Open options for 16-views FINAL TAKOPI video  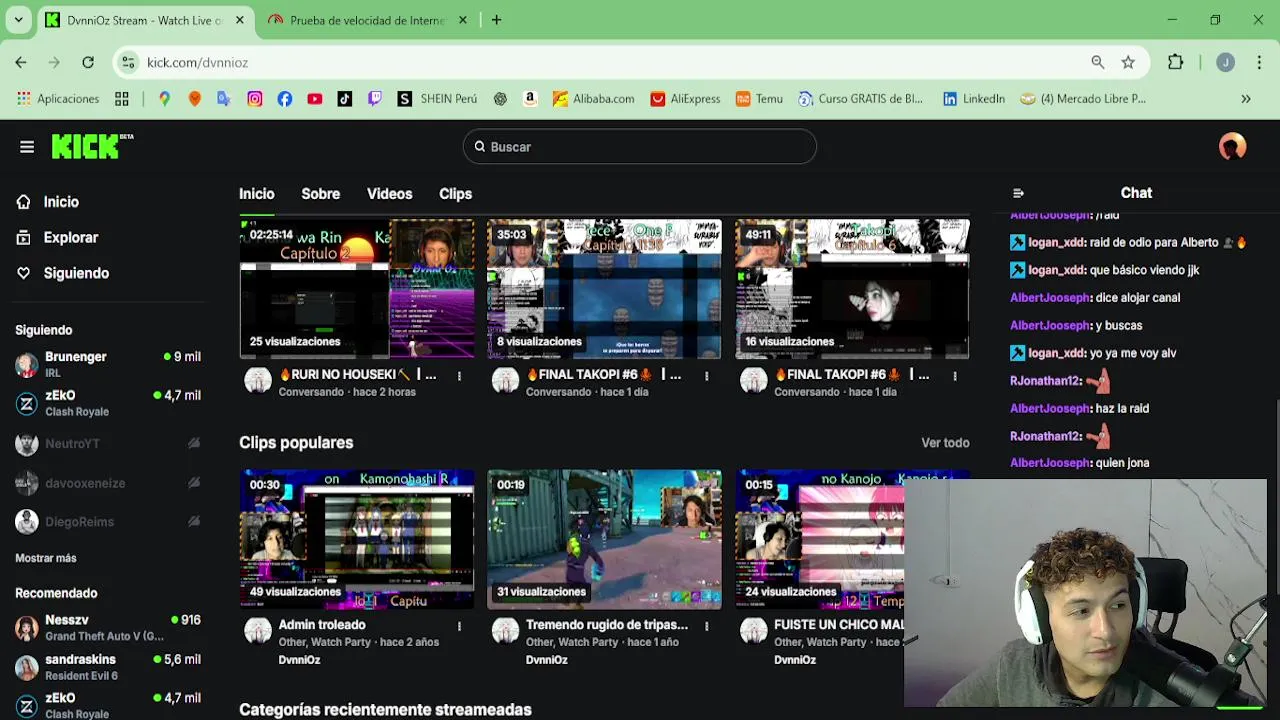tap(954, 376)
